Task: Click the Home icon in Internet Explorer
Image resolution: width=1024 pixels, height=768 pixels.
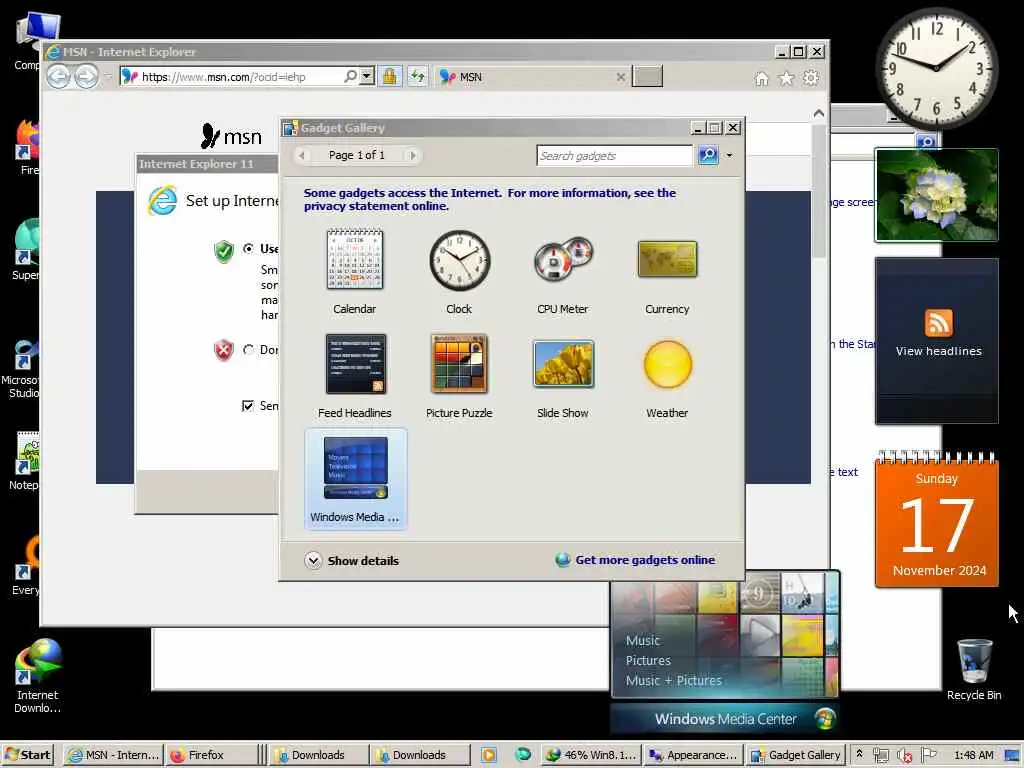Action: pos(761,78)
